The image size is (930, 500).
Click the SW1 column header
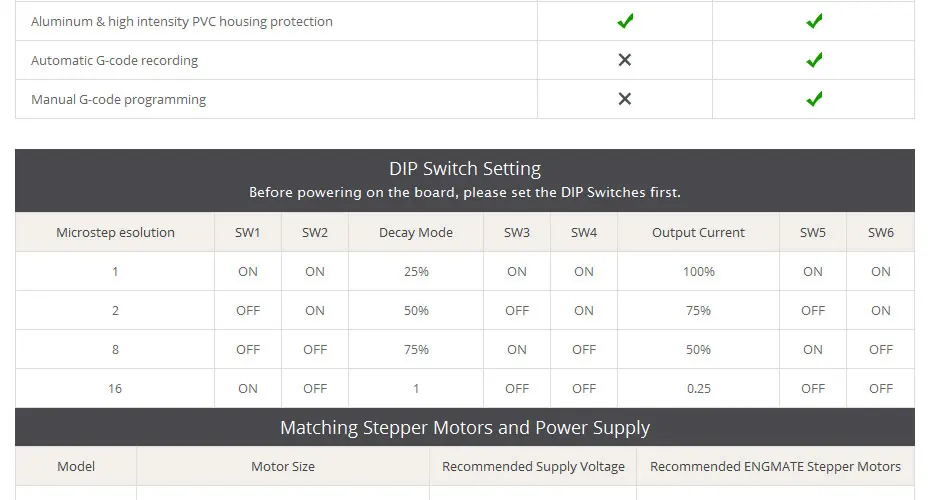248,232
